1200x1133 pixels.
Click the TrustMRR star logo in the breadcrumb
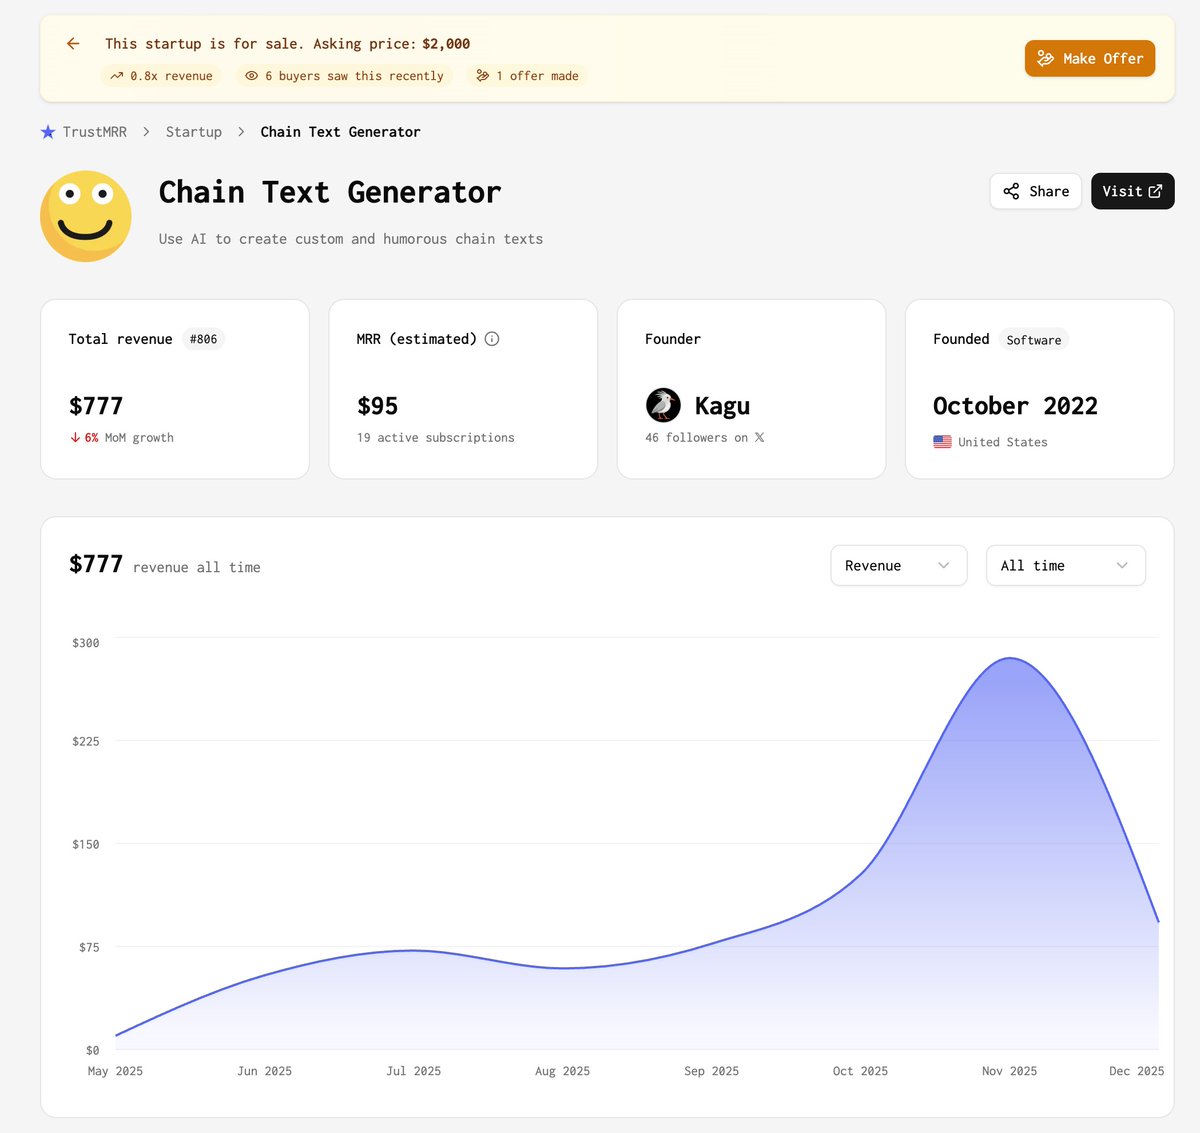tap(47, 131)
